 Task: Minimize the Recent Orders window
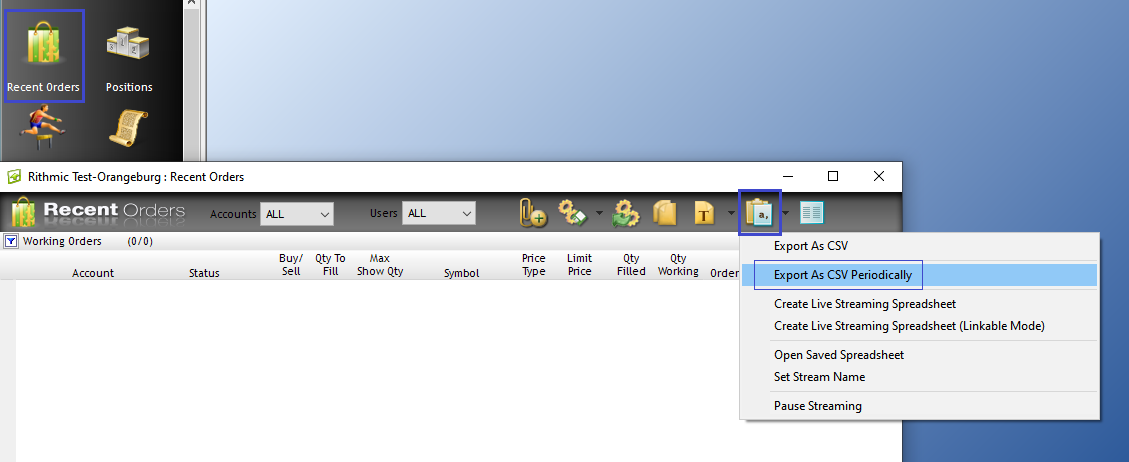[x=789, y=176]
